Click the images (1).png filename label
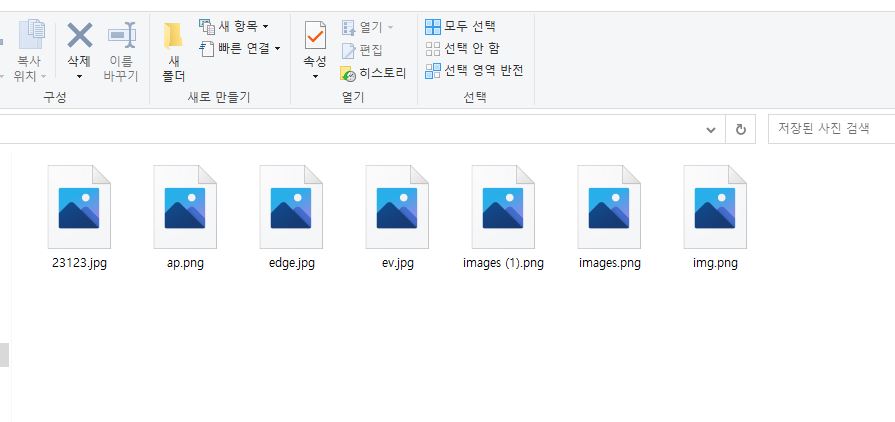Screen dimensions: 895x422 tap(503, 263)
